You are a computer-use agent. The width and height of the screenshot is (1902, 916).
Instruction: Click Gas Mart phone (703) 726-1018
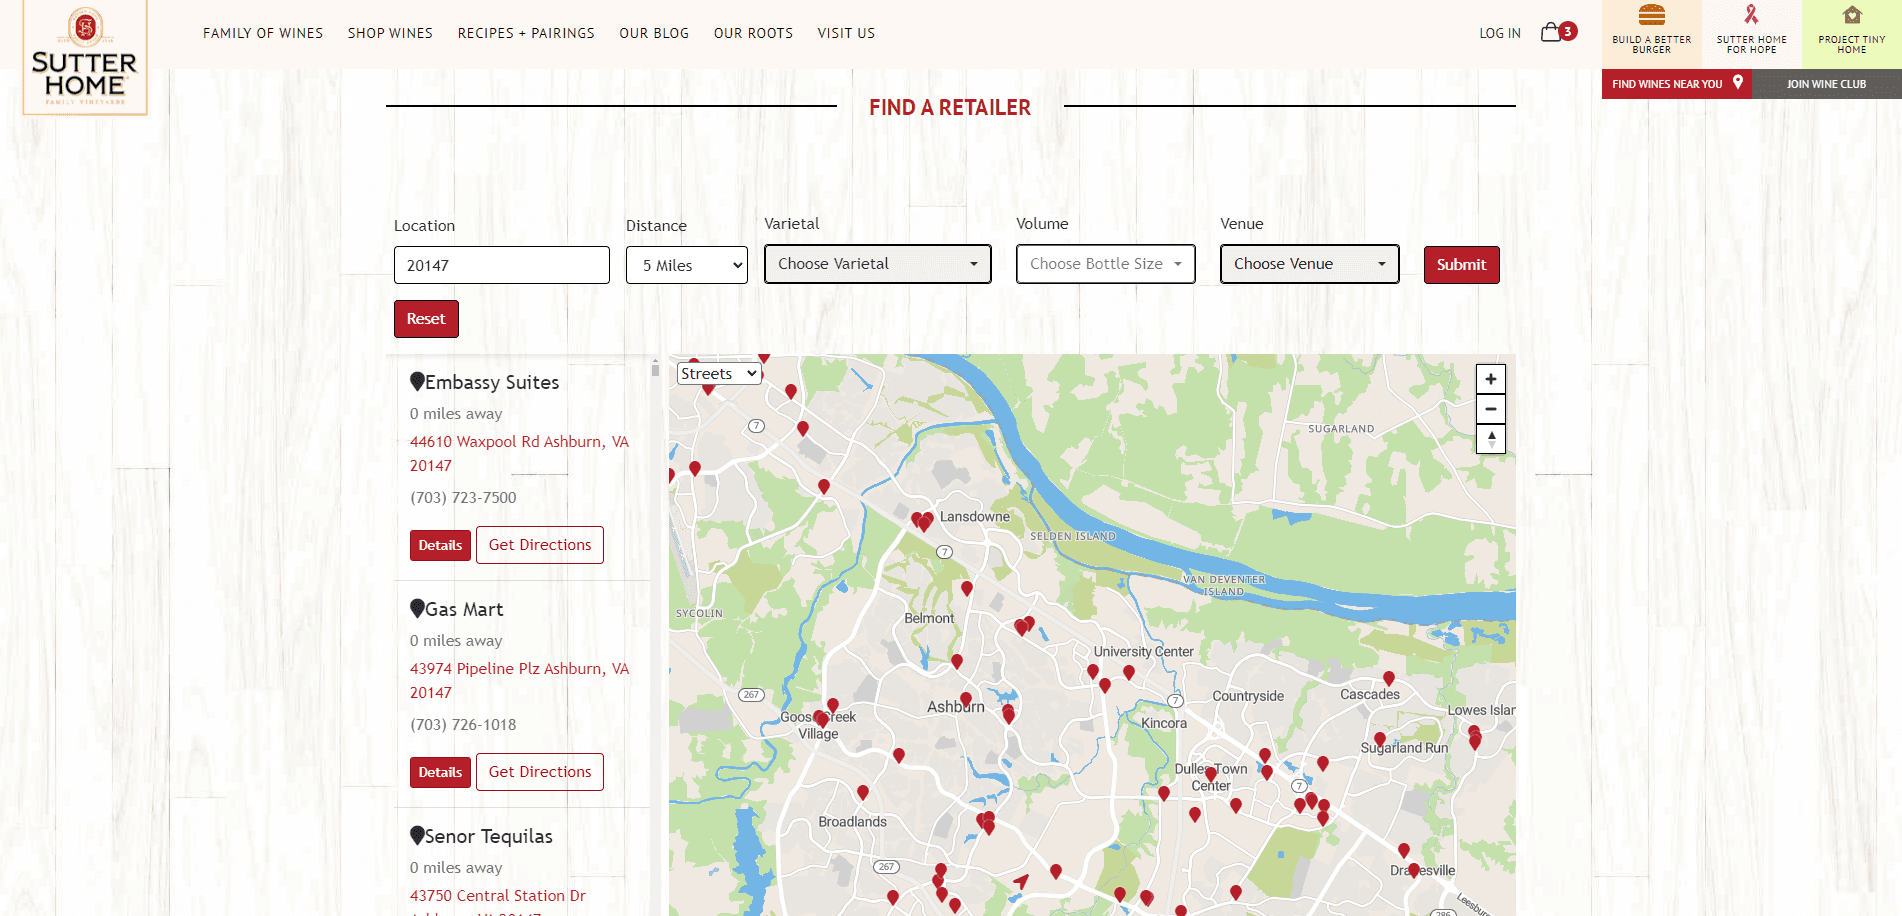pyautogui.click(x=463, y=724)
